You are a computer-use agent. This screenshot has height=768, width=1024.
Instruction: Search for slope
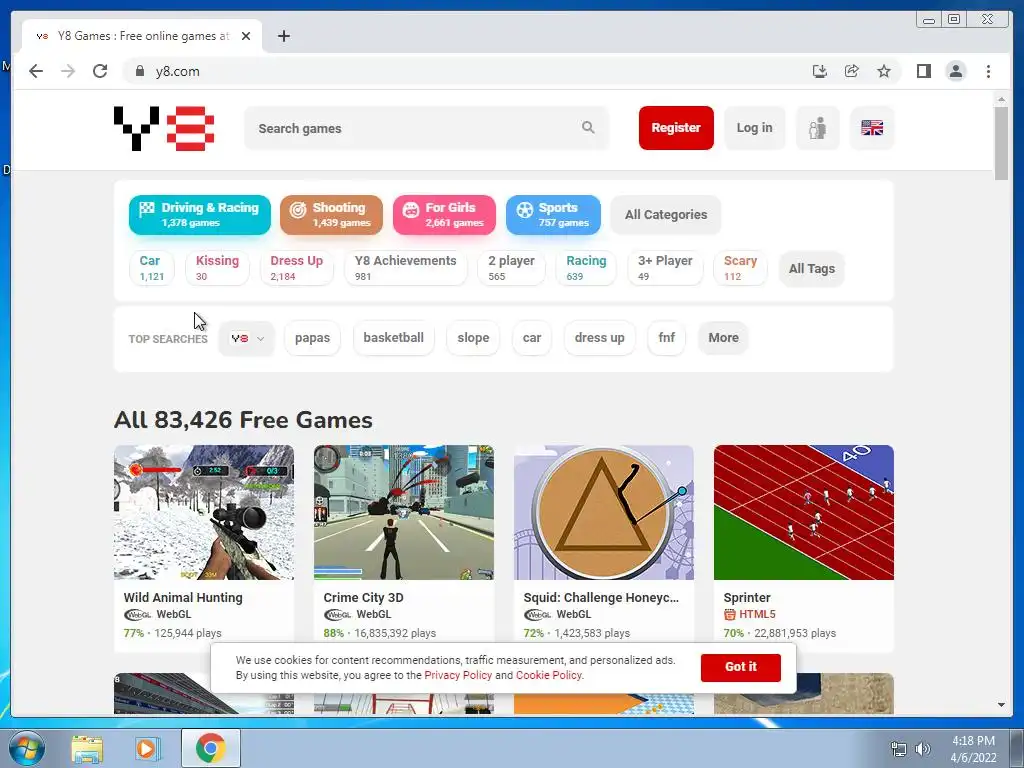[x=473, y=338]
